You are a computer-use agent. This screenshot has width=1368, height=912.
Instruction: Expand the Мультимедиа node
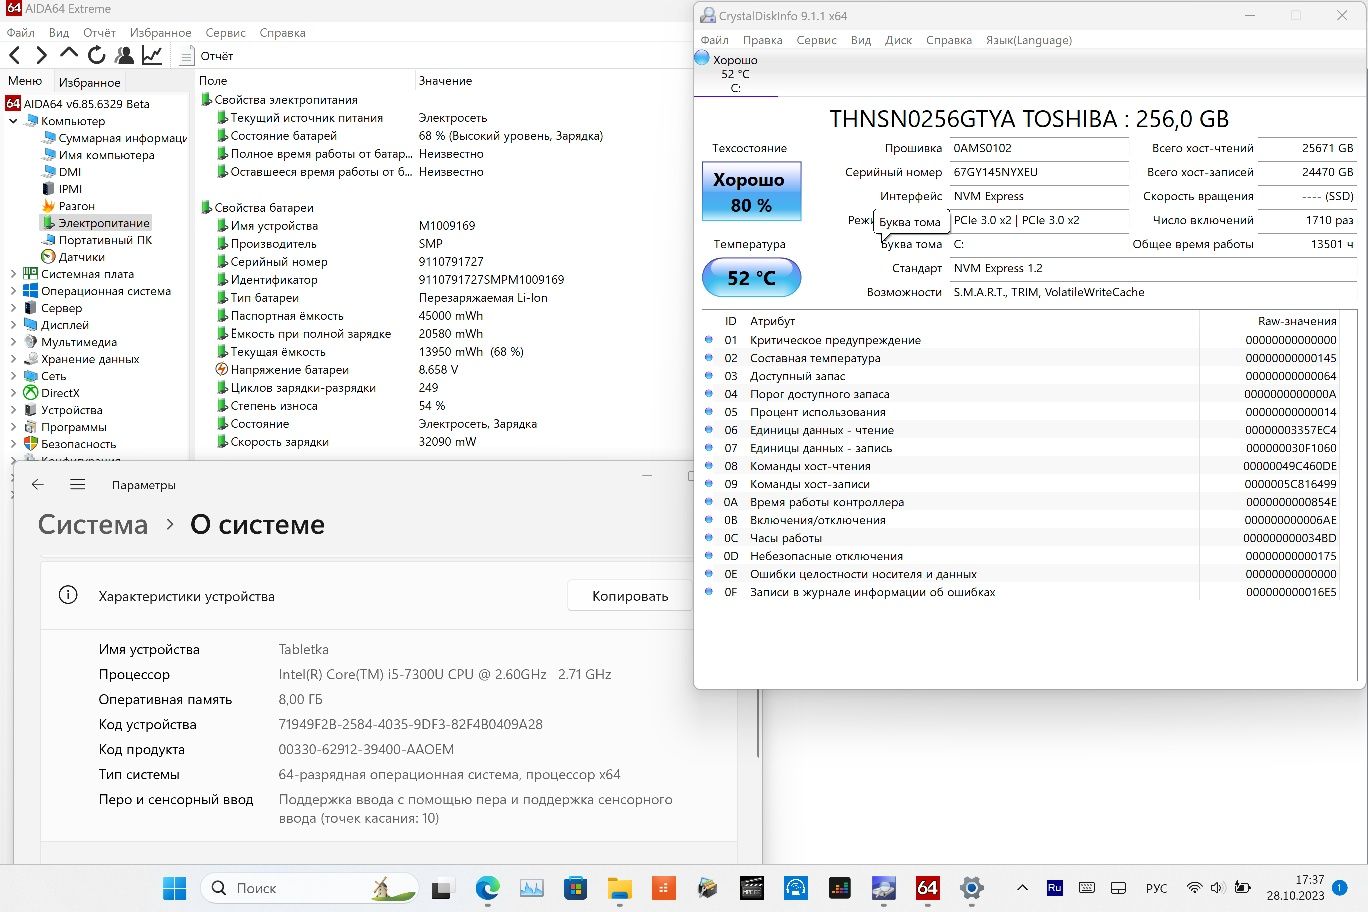[x=13, y=342]
